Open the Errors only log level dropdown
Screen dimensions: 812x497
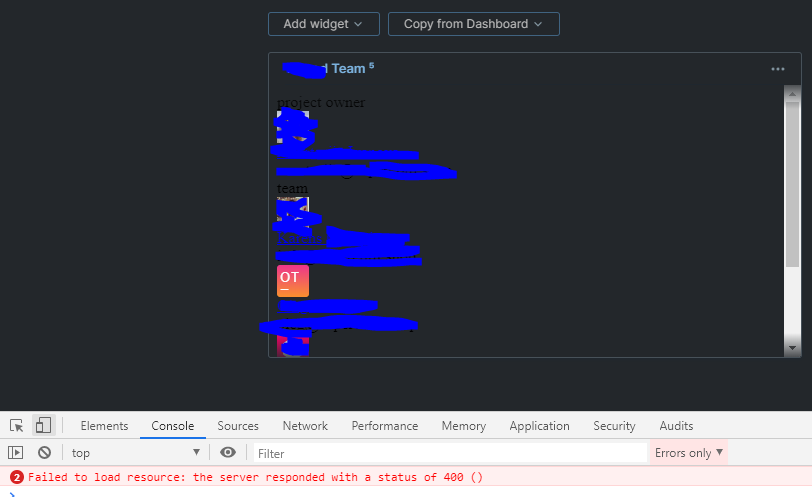pyautogui.click(x=689, y=452)
